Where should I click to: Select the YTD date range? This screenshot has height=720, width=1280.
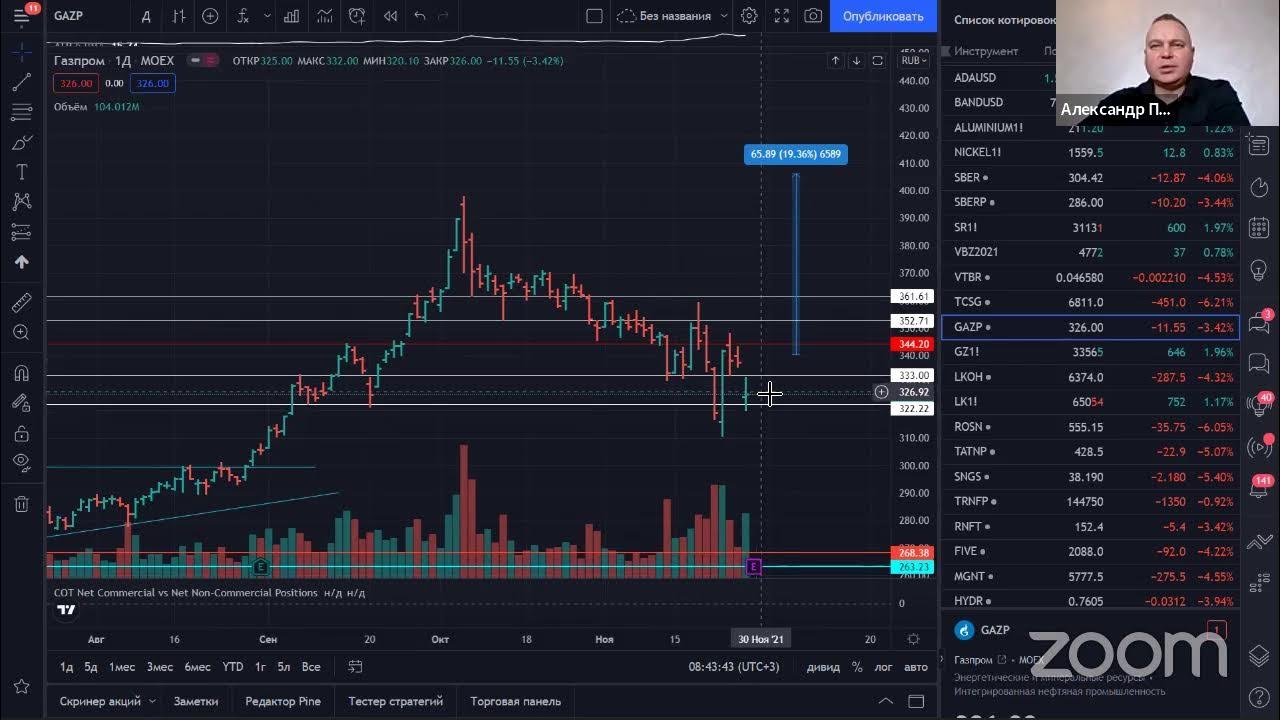[x=233, y=667]
